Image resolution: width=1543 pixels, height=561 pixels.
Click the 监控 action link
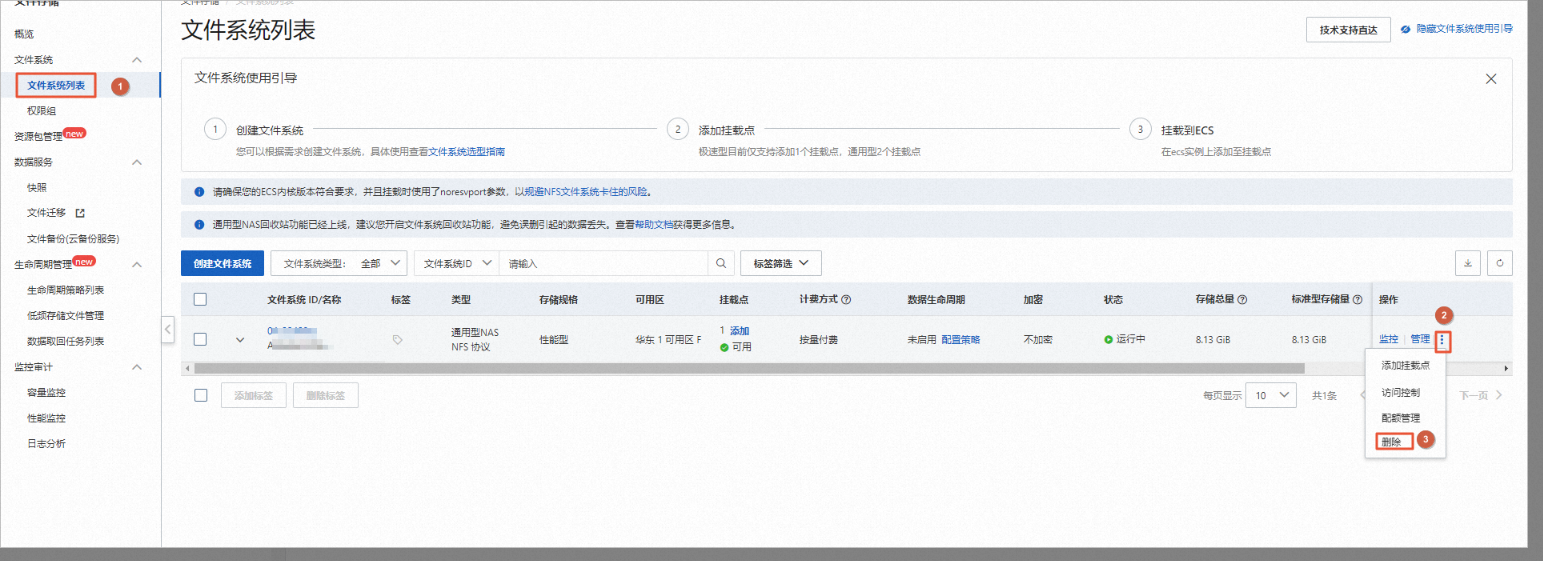point(1388,340)
